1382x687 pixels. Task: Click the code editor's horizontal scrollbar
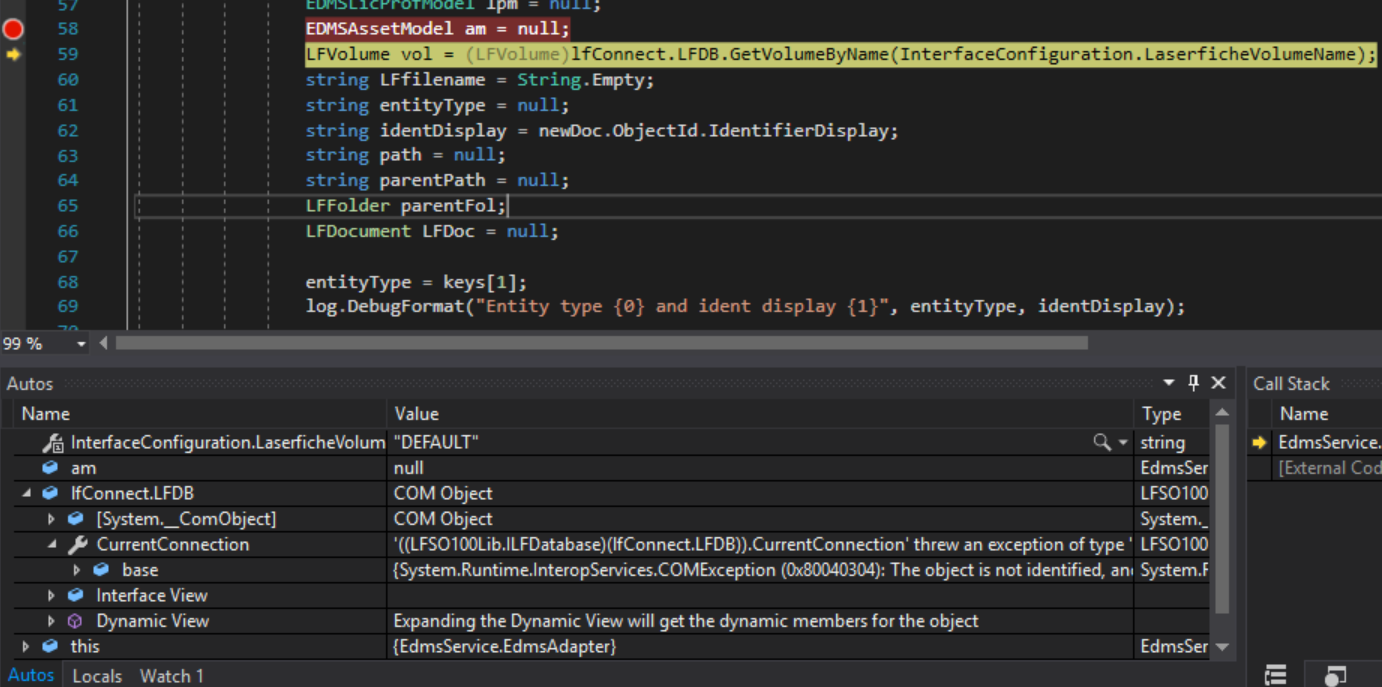click(x=600, y=343)
